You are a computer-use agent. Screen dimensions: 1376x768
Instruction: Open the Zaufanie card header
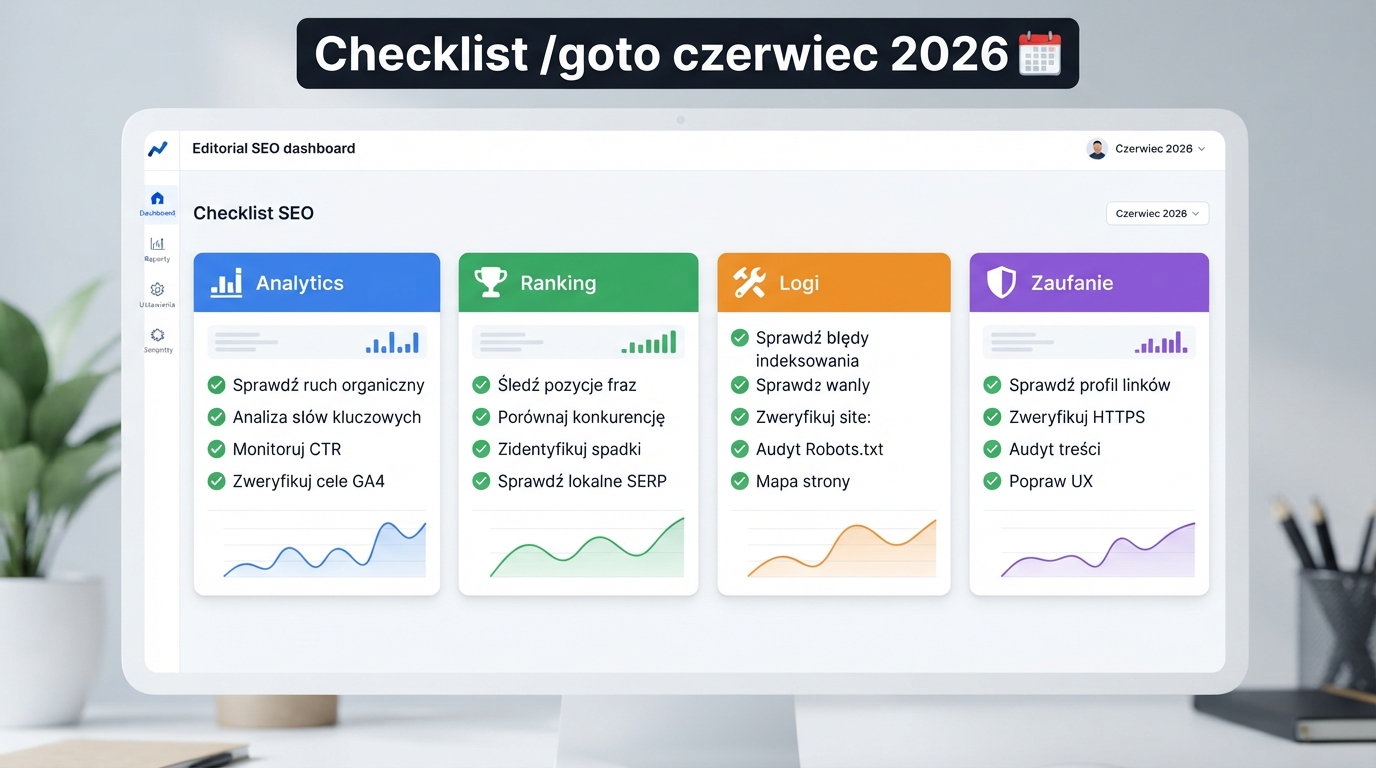click(1089, 282)
